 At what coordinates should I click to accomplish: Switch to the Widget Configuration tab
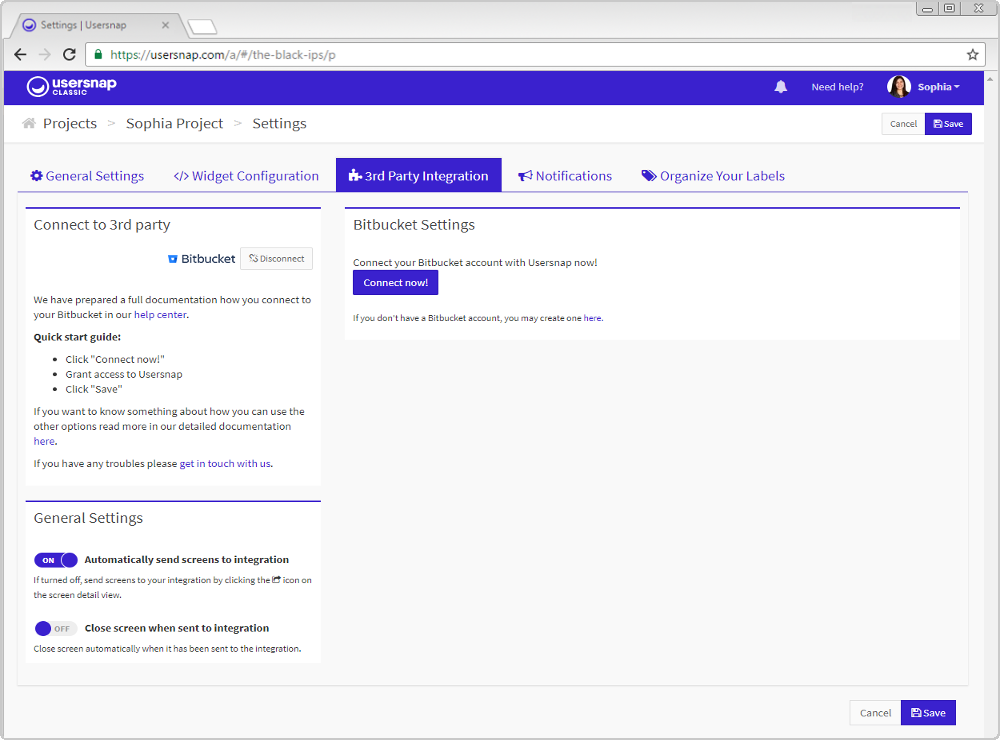coord(246,175)
